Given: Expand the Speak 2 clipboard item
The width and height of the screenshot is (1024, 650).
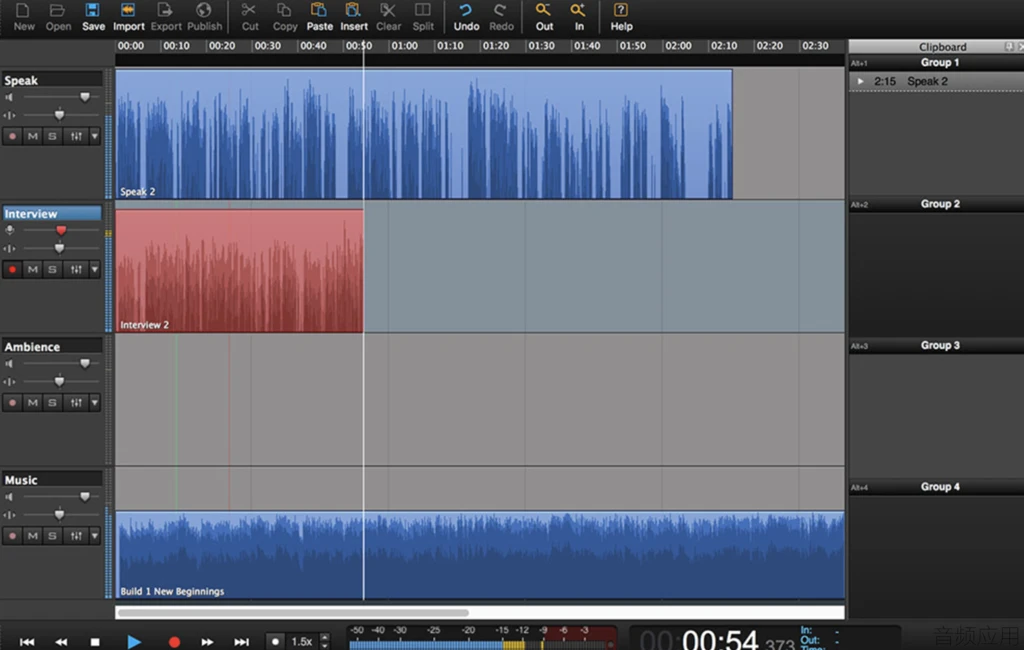Looking at the screenshot, I should [860, 81].
